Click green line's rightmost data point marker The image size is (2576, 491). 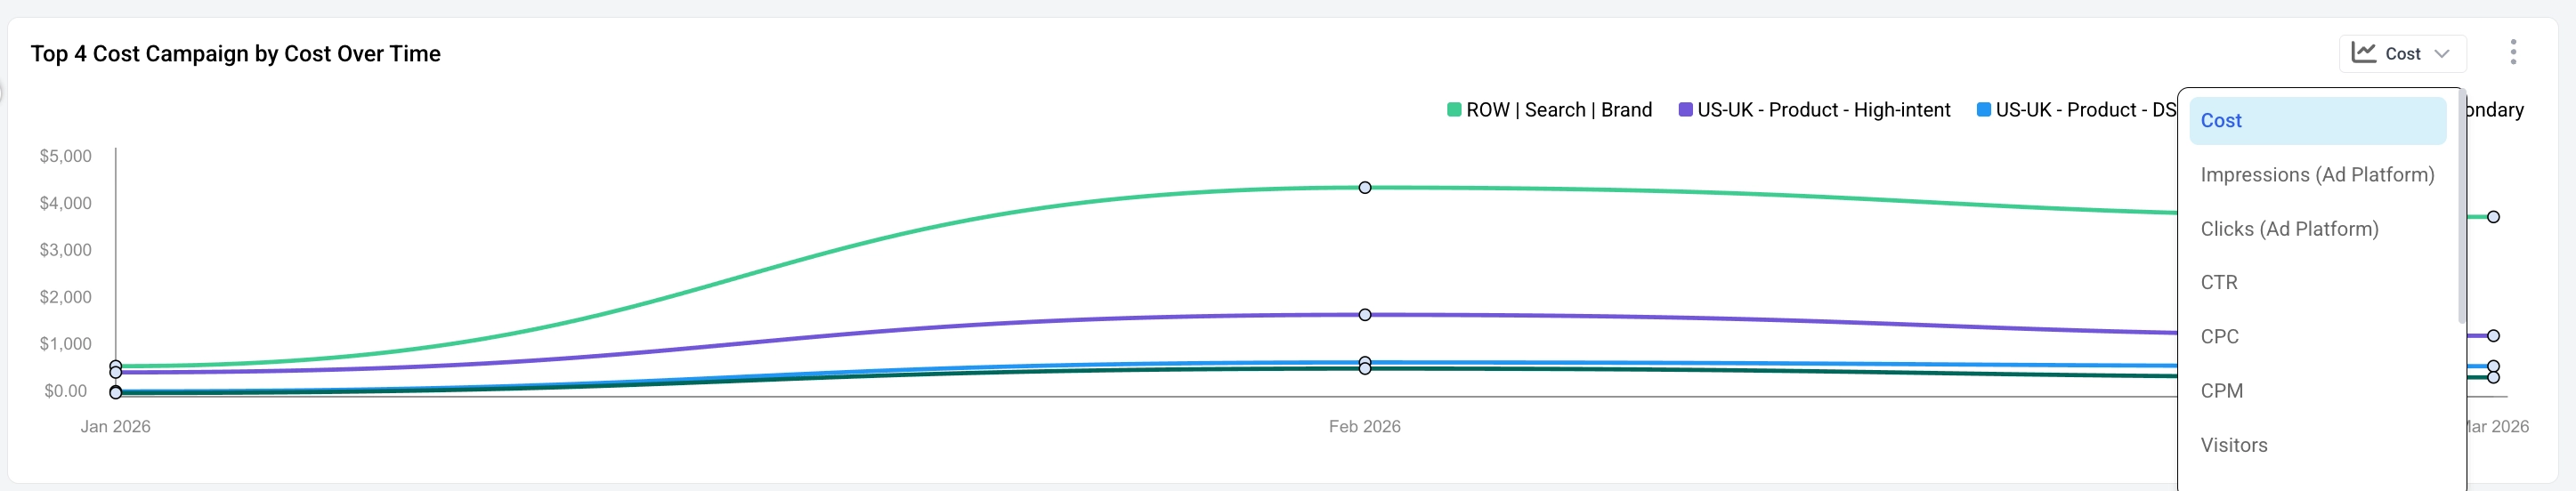click(x=2493, y=217)
